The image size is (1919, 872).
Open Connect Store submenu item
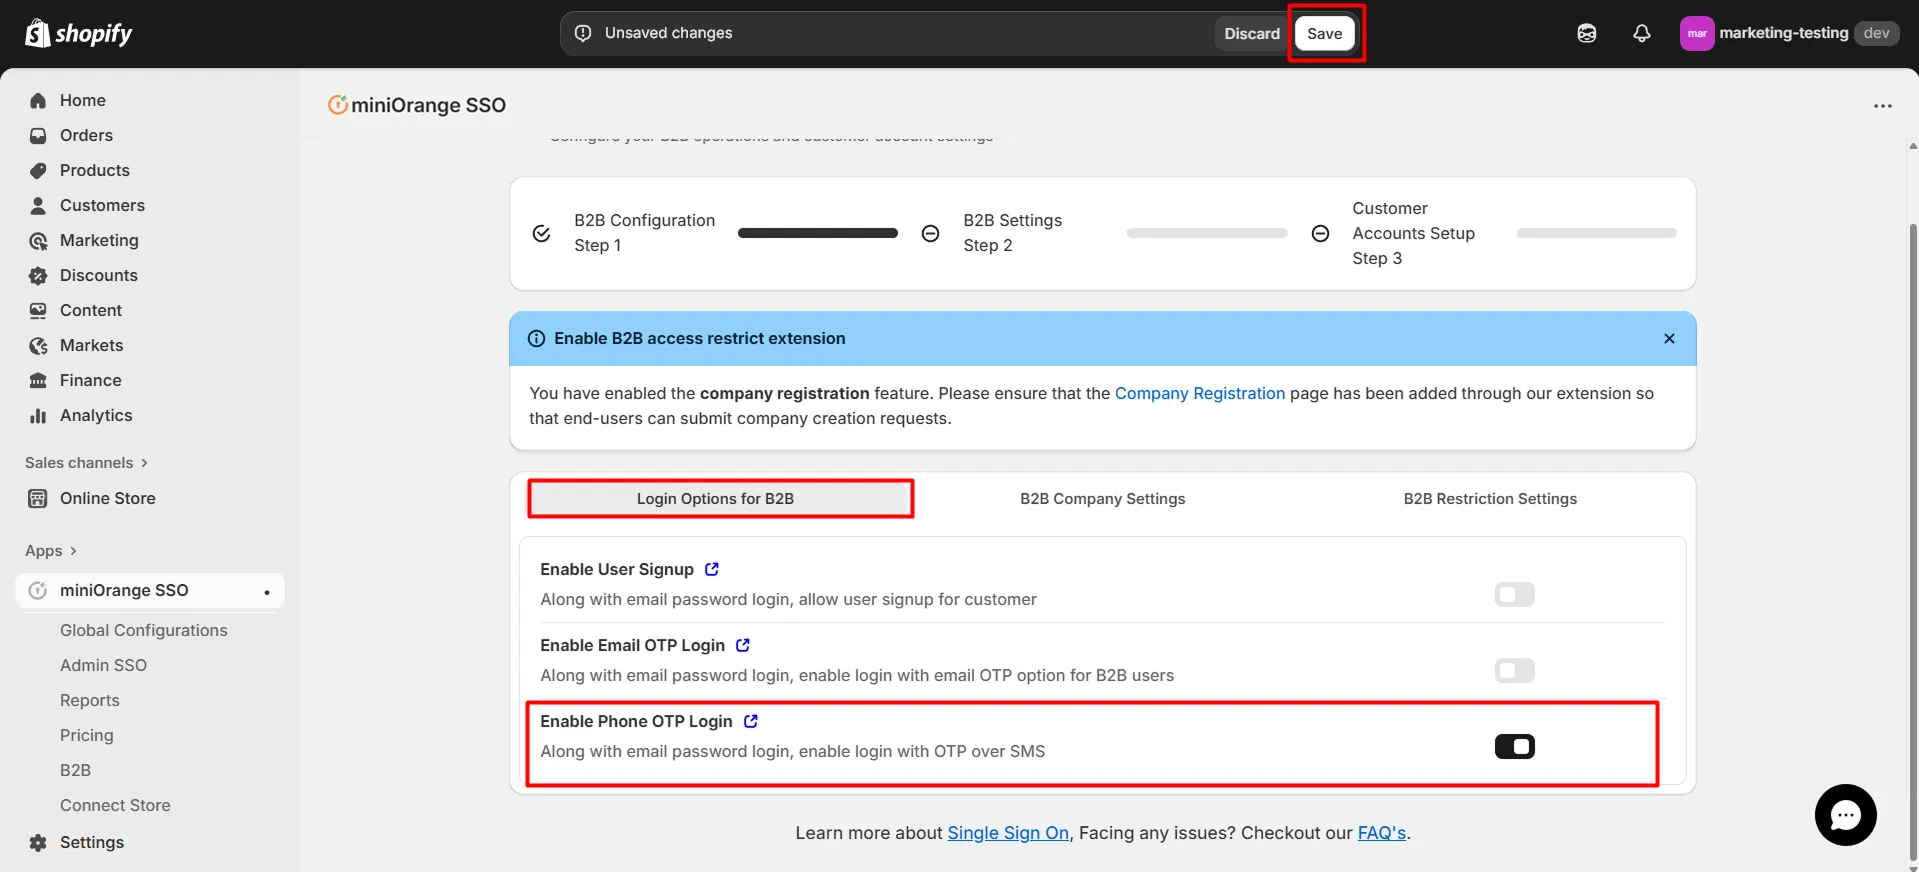(x=115, y=805)
